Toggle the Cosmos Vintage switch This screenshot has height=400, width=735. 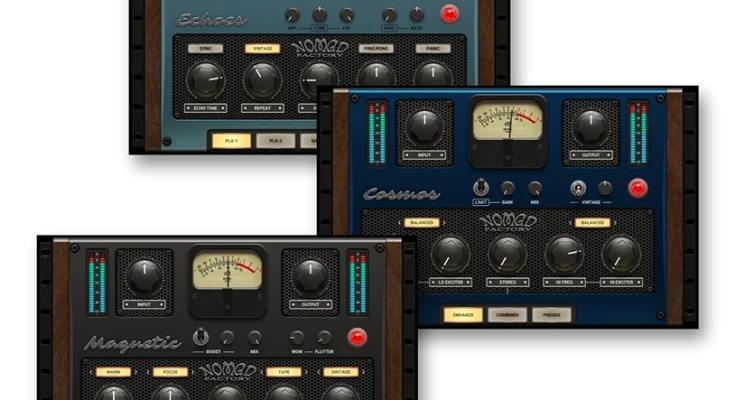pos(577,188)
